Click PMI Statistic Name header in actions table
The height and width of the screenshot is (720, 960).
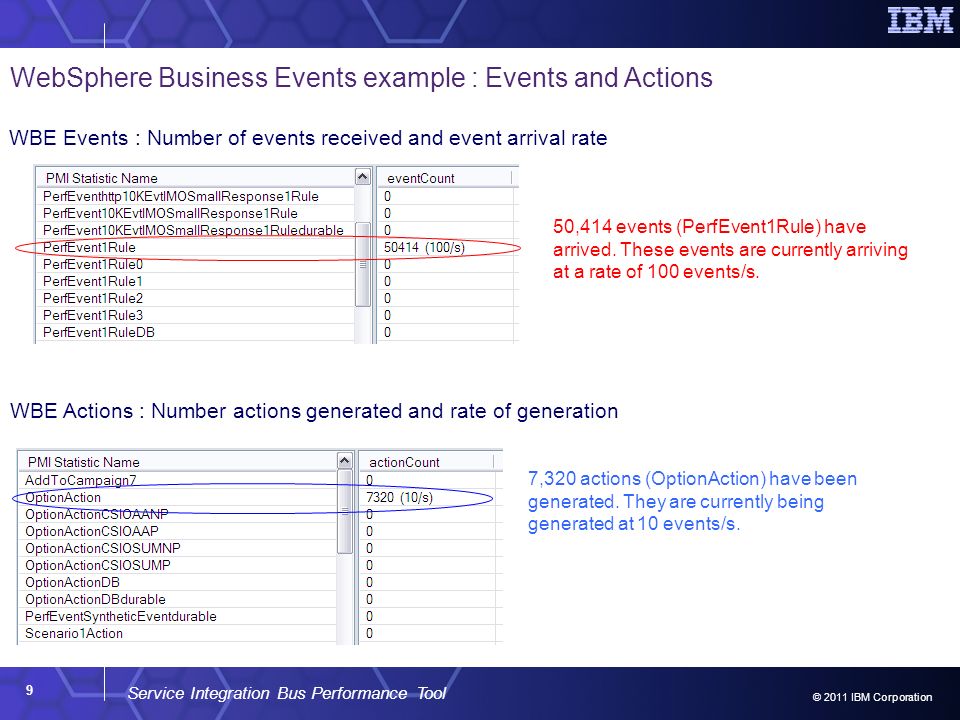(x=178, y=462)
